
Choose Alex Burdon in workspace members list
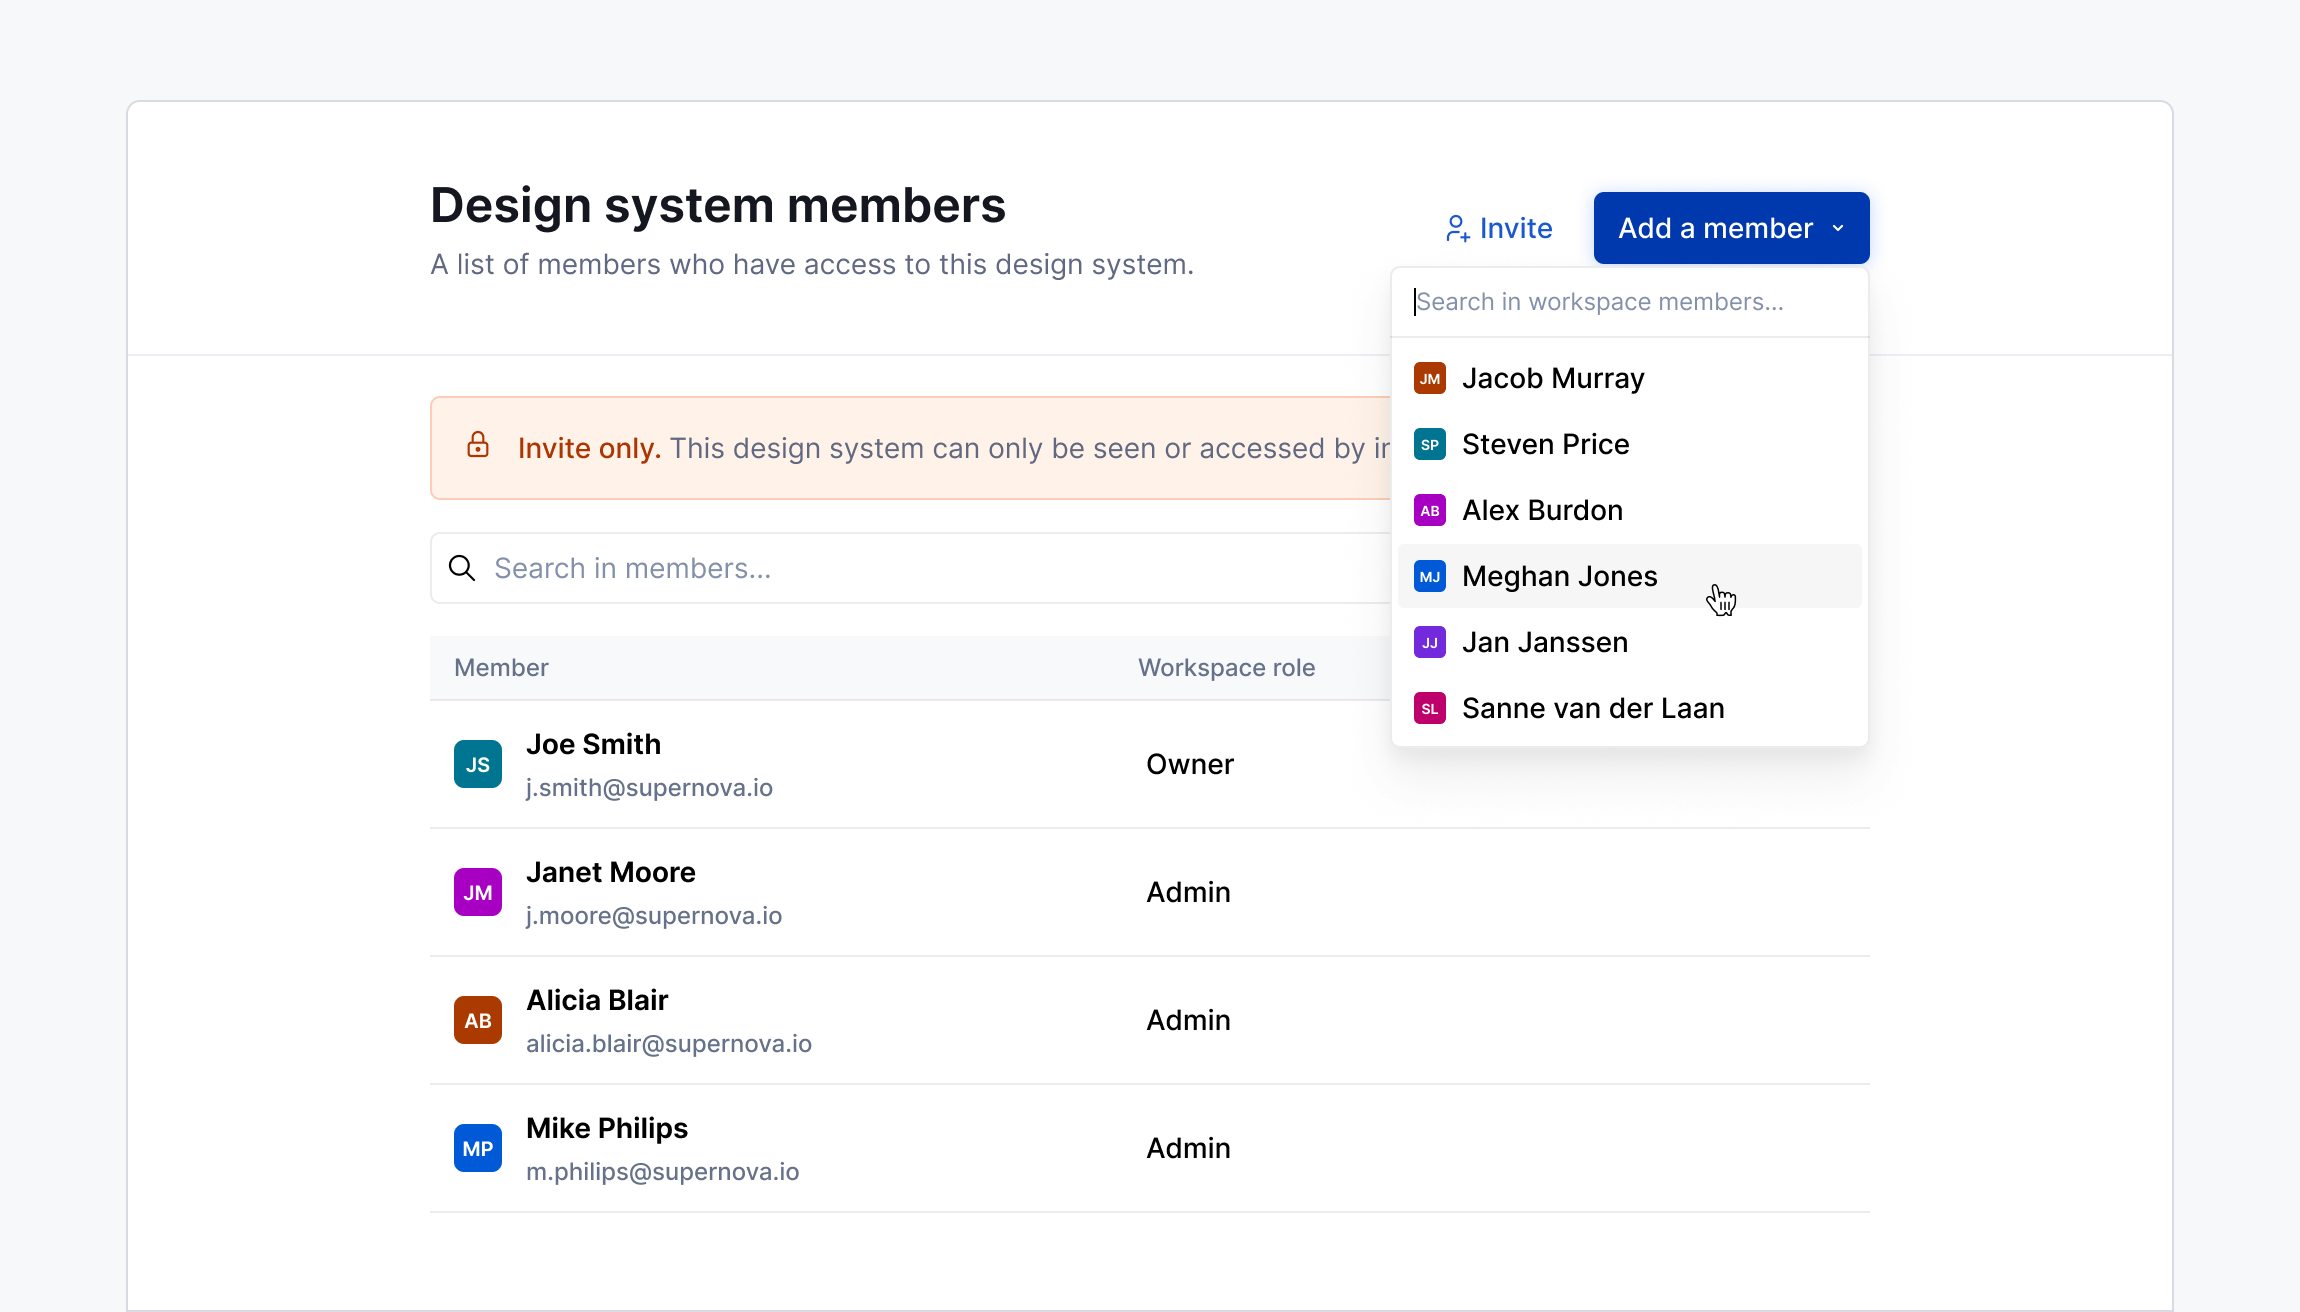tap(1630, 510)
